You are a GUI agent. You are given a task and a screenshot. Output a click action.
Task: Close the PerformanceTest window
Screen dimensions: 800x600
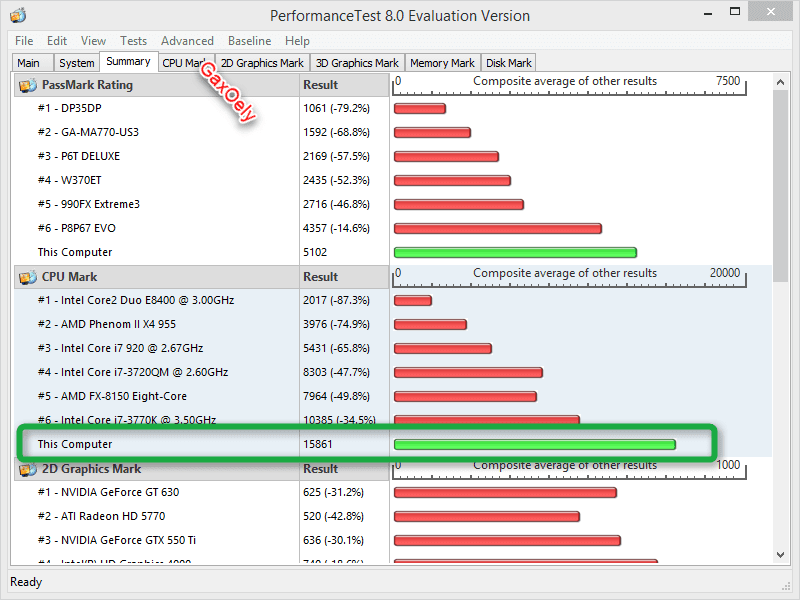(770, 12)
